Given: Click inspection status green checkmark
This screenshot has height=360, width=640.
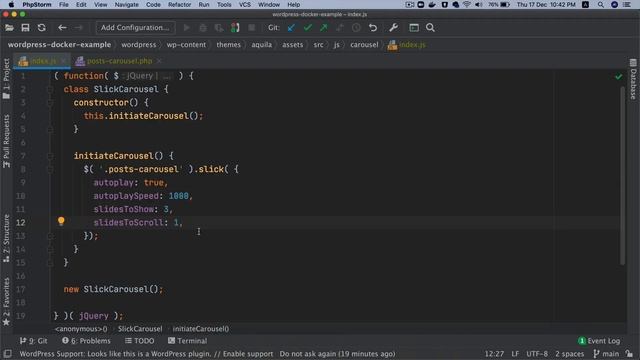Looking at the screenshot, I should coord(619,76).
